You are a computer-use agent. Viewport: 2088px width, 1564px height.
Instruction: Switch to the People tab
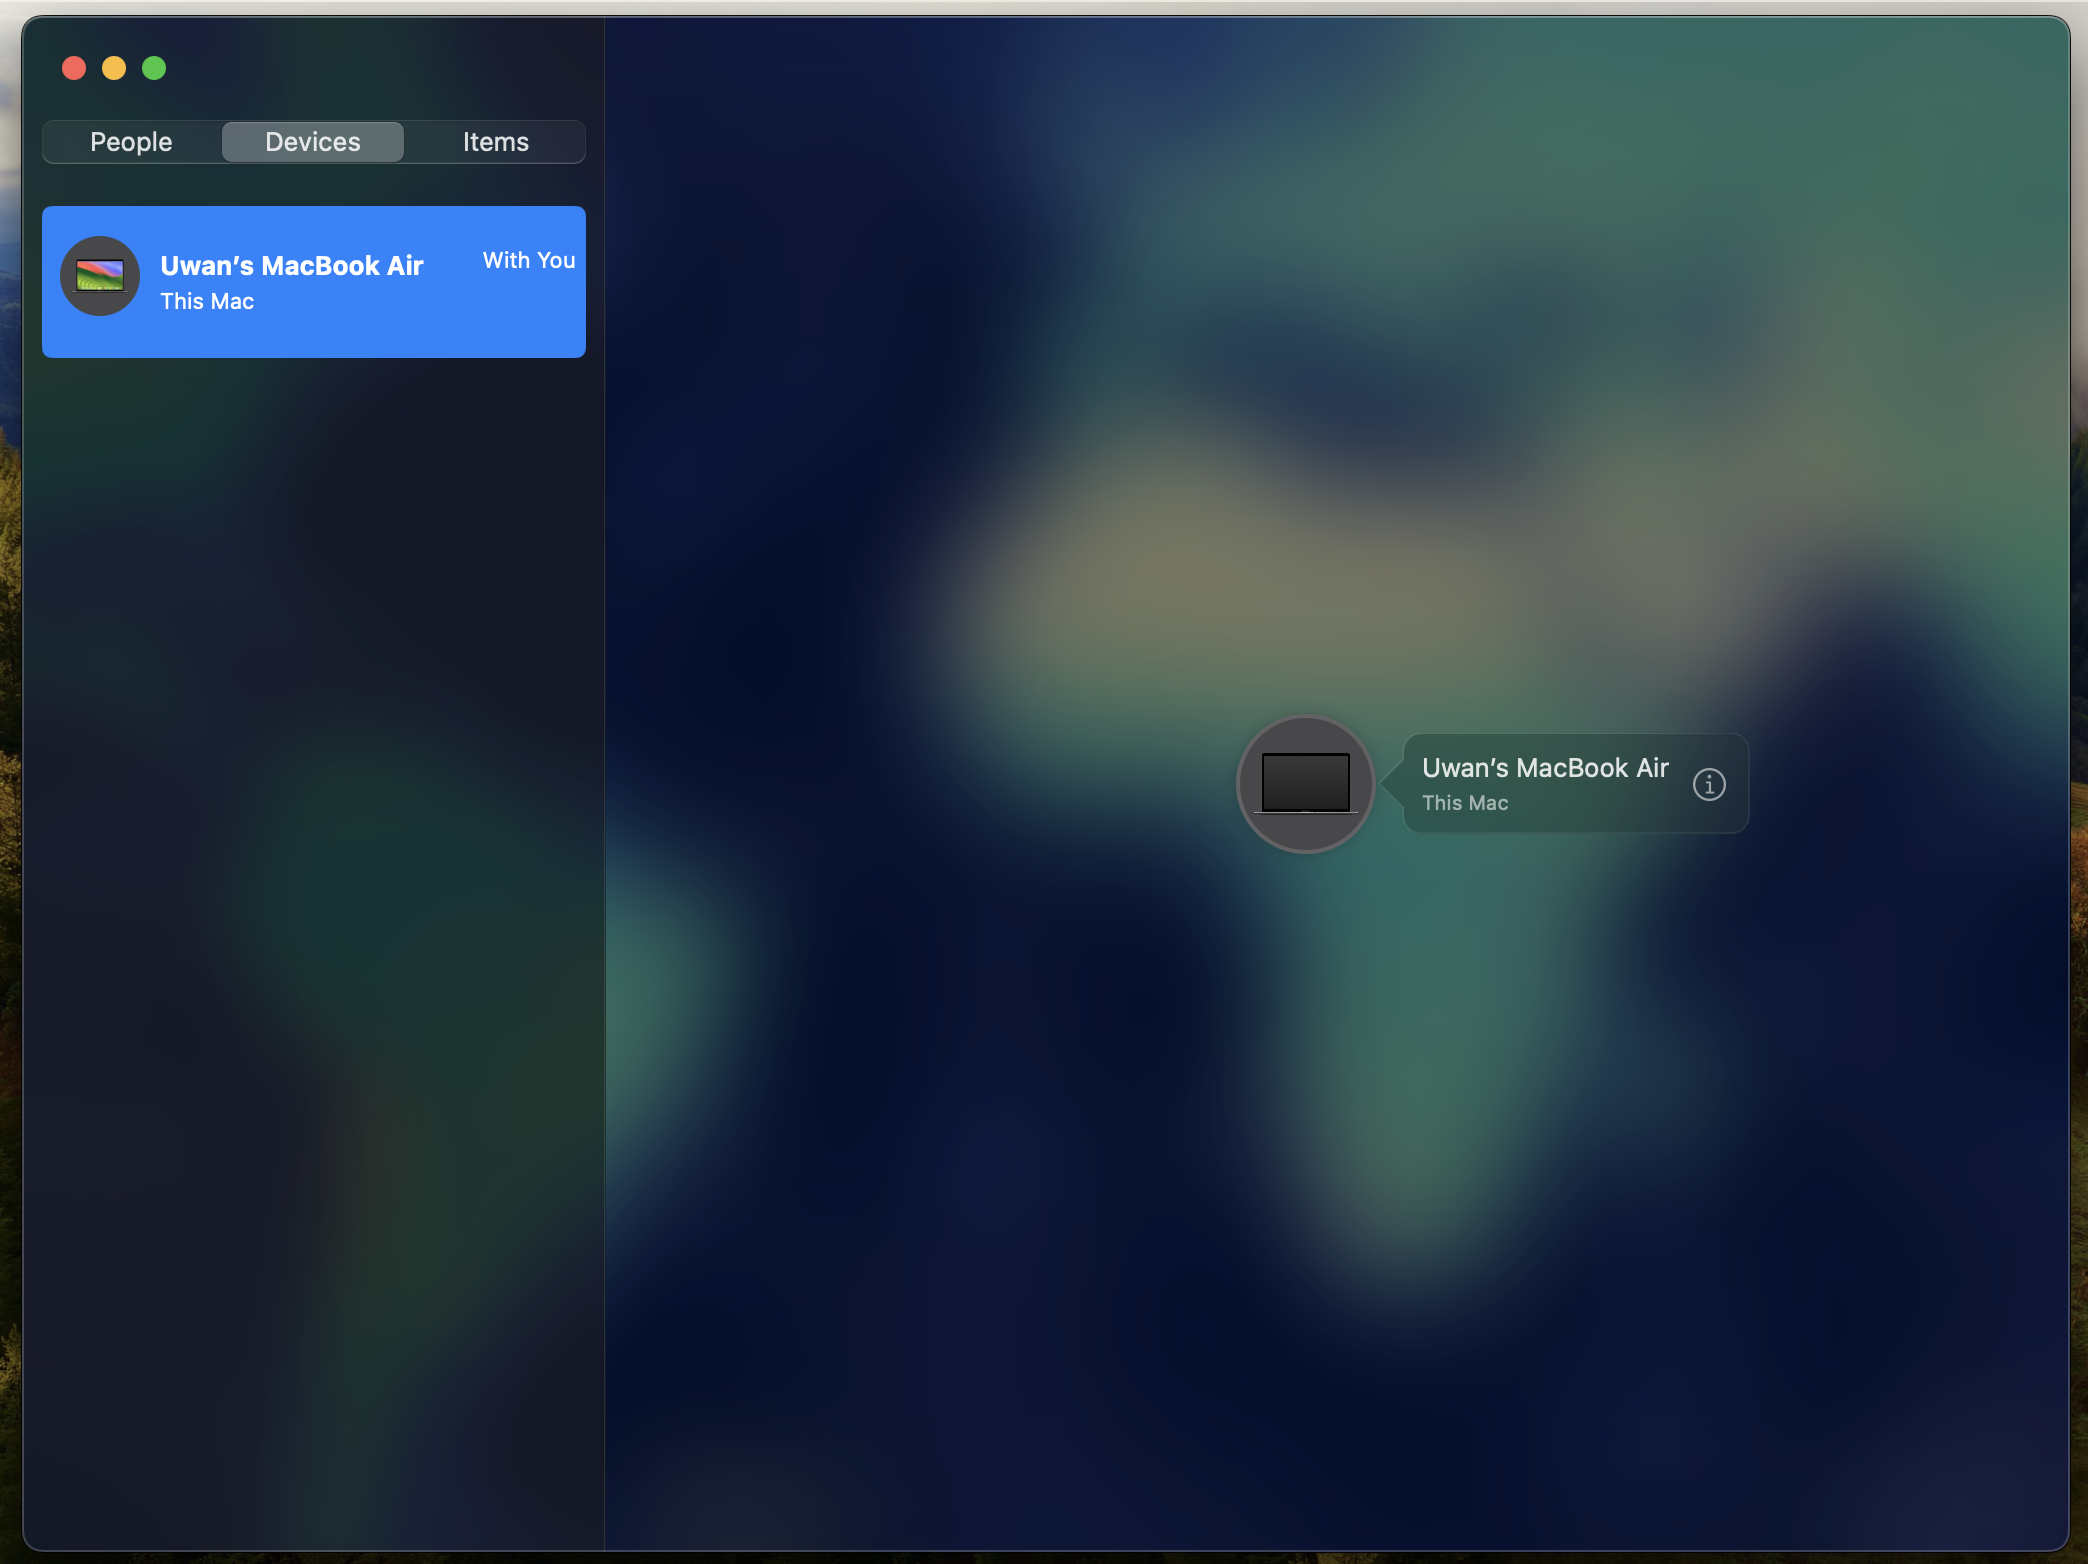point(131,141)
